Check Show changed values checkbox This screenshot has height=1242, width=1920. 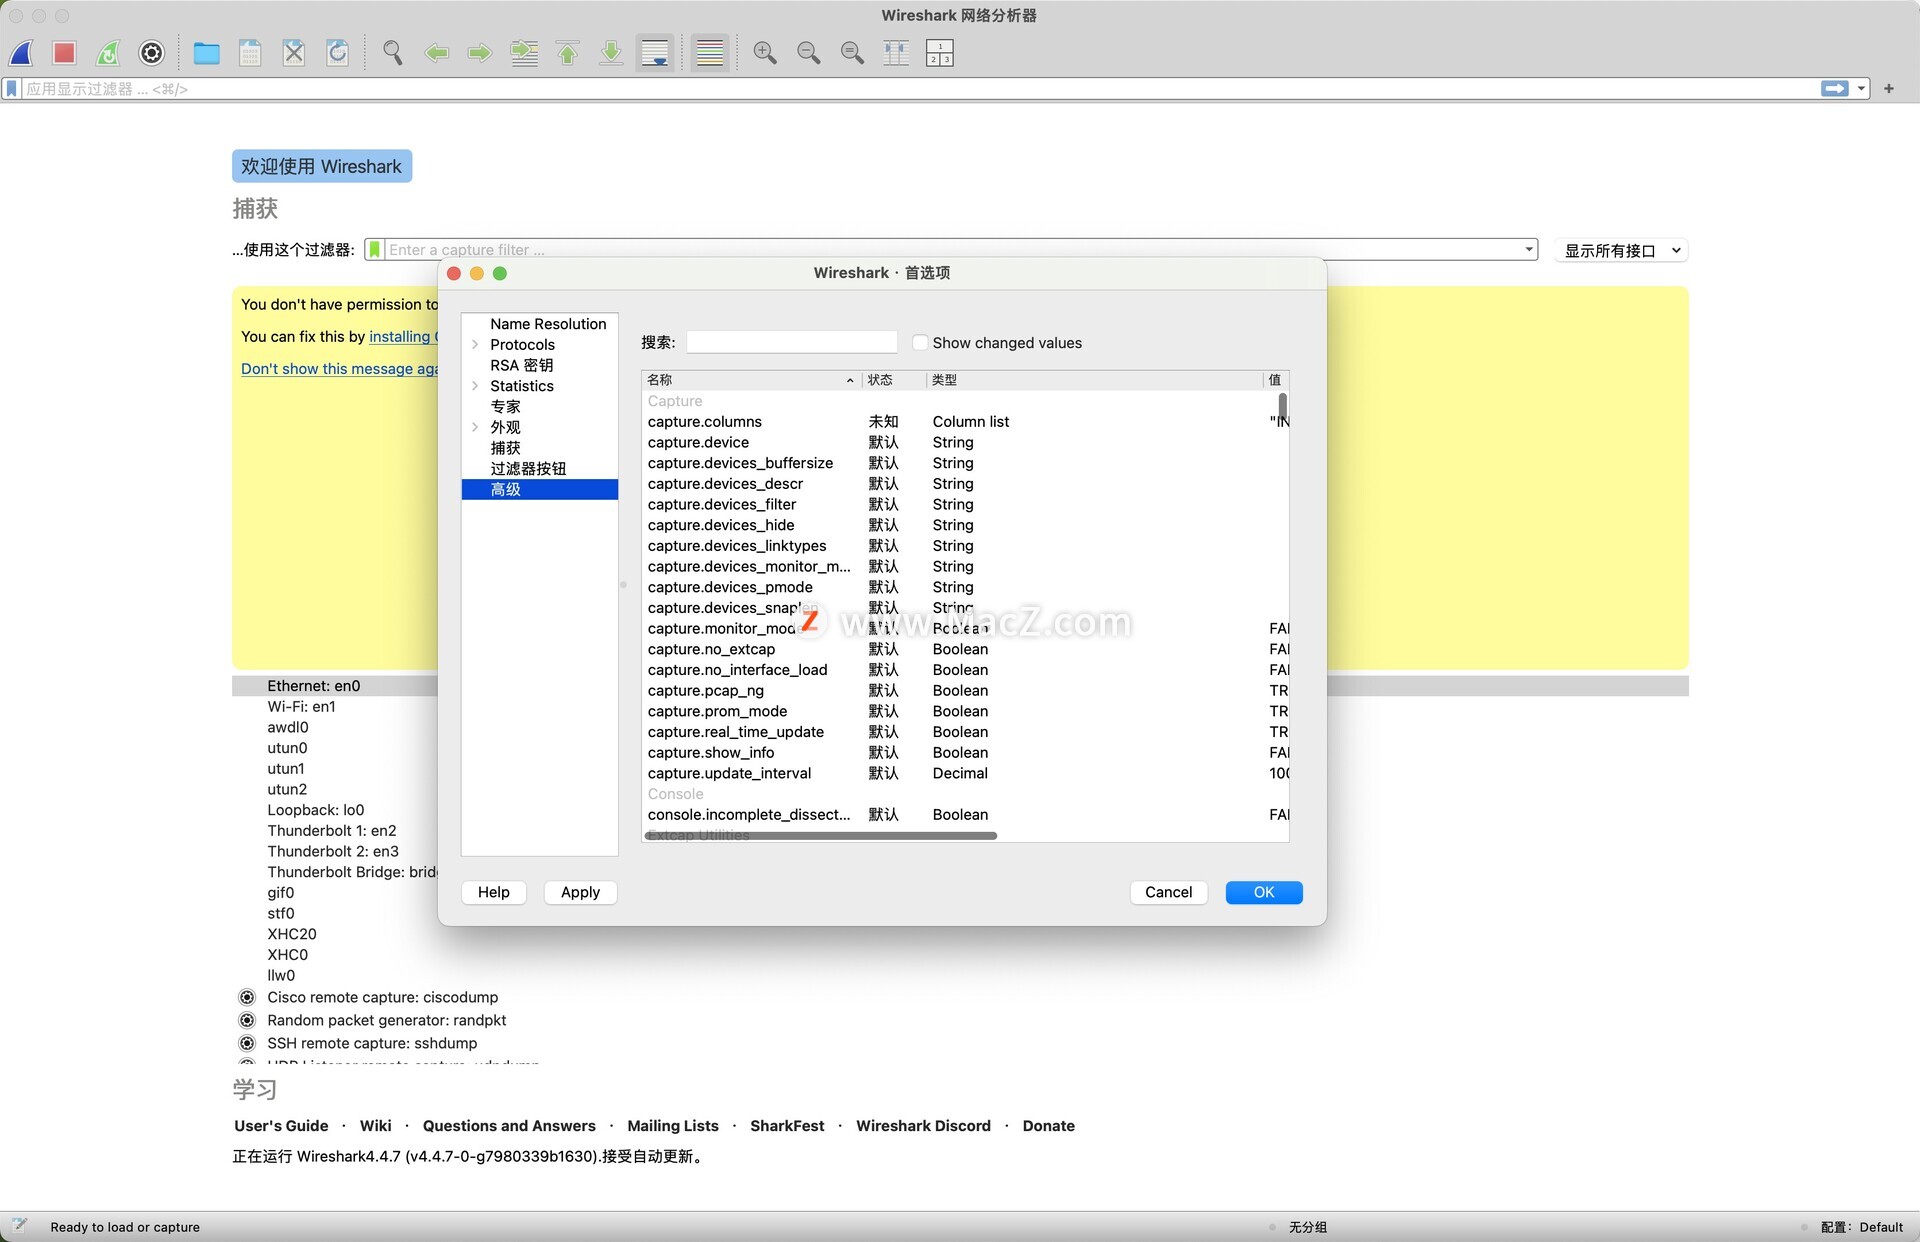point(920,343)
